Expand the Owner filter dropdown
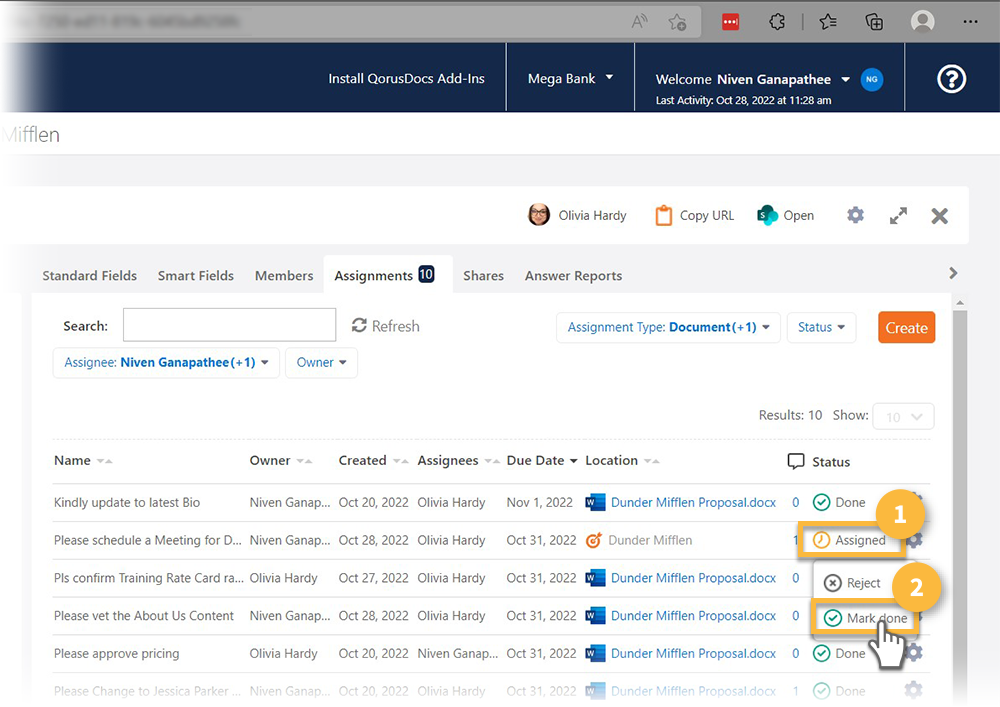The height and width of the screenshot is (707, 1000). pos(321,363)
